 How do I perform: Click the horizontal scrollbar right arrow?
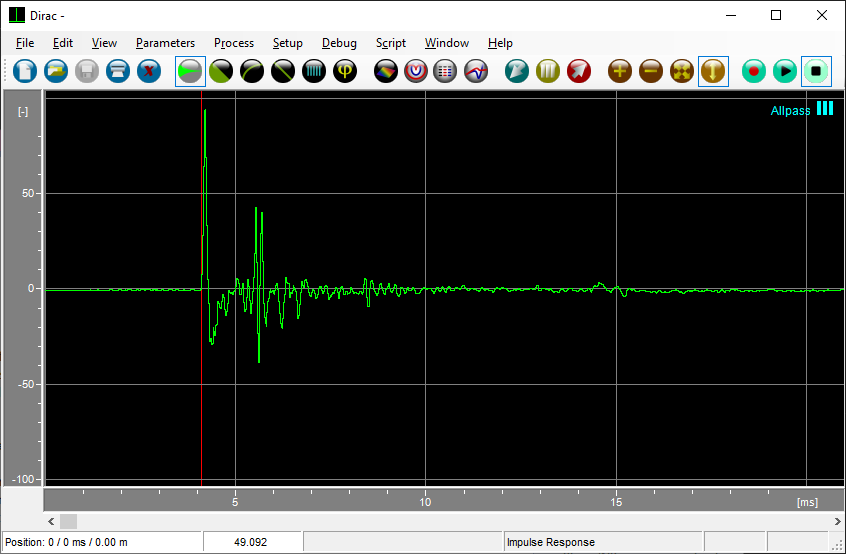(837, 521)
